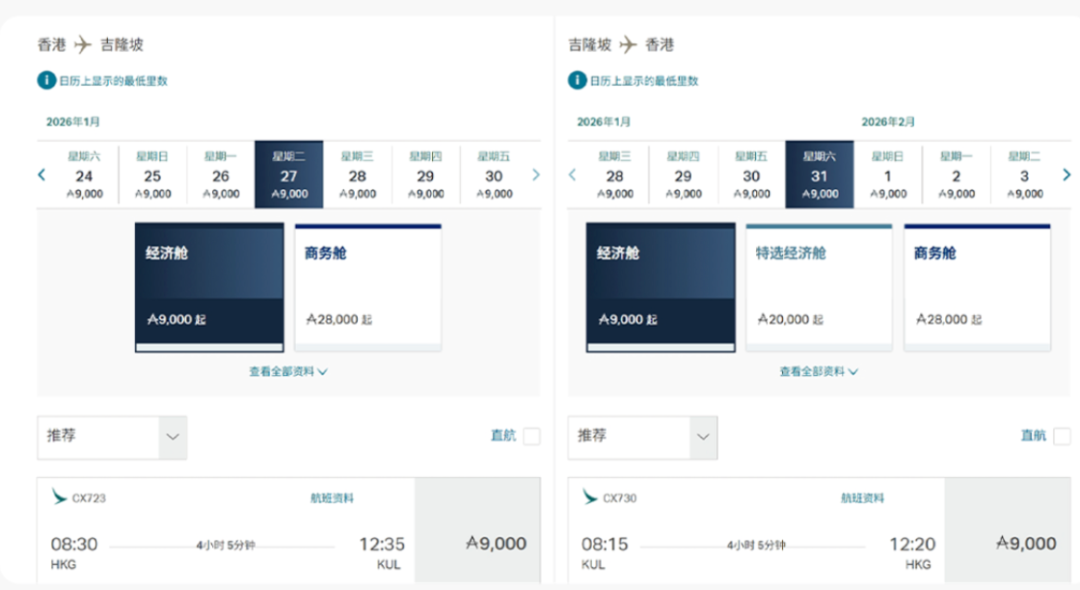This screenshot has width=1080, height=590.
Task: Click the airplane icon between 吉隆坡 and 香港
Action: coord(627,45)
